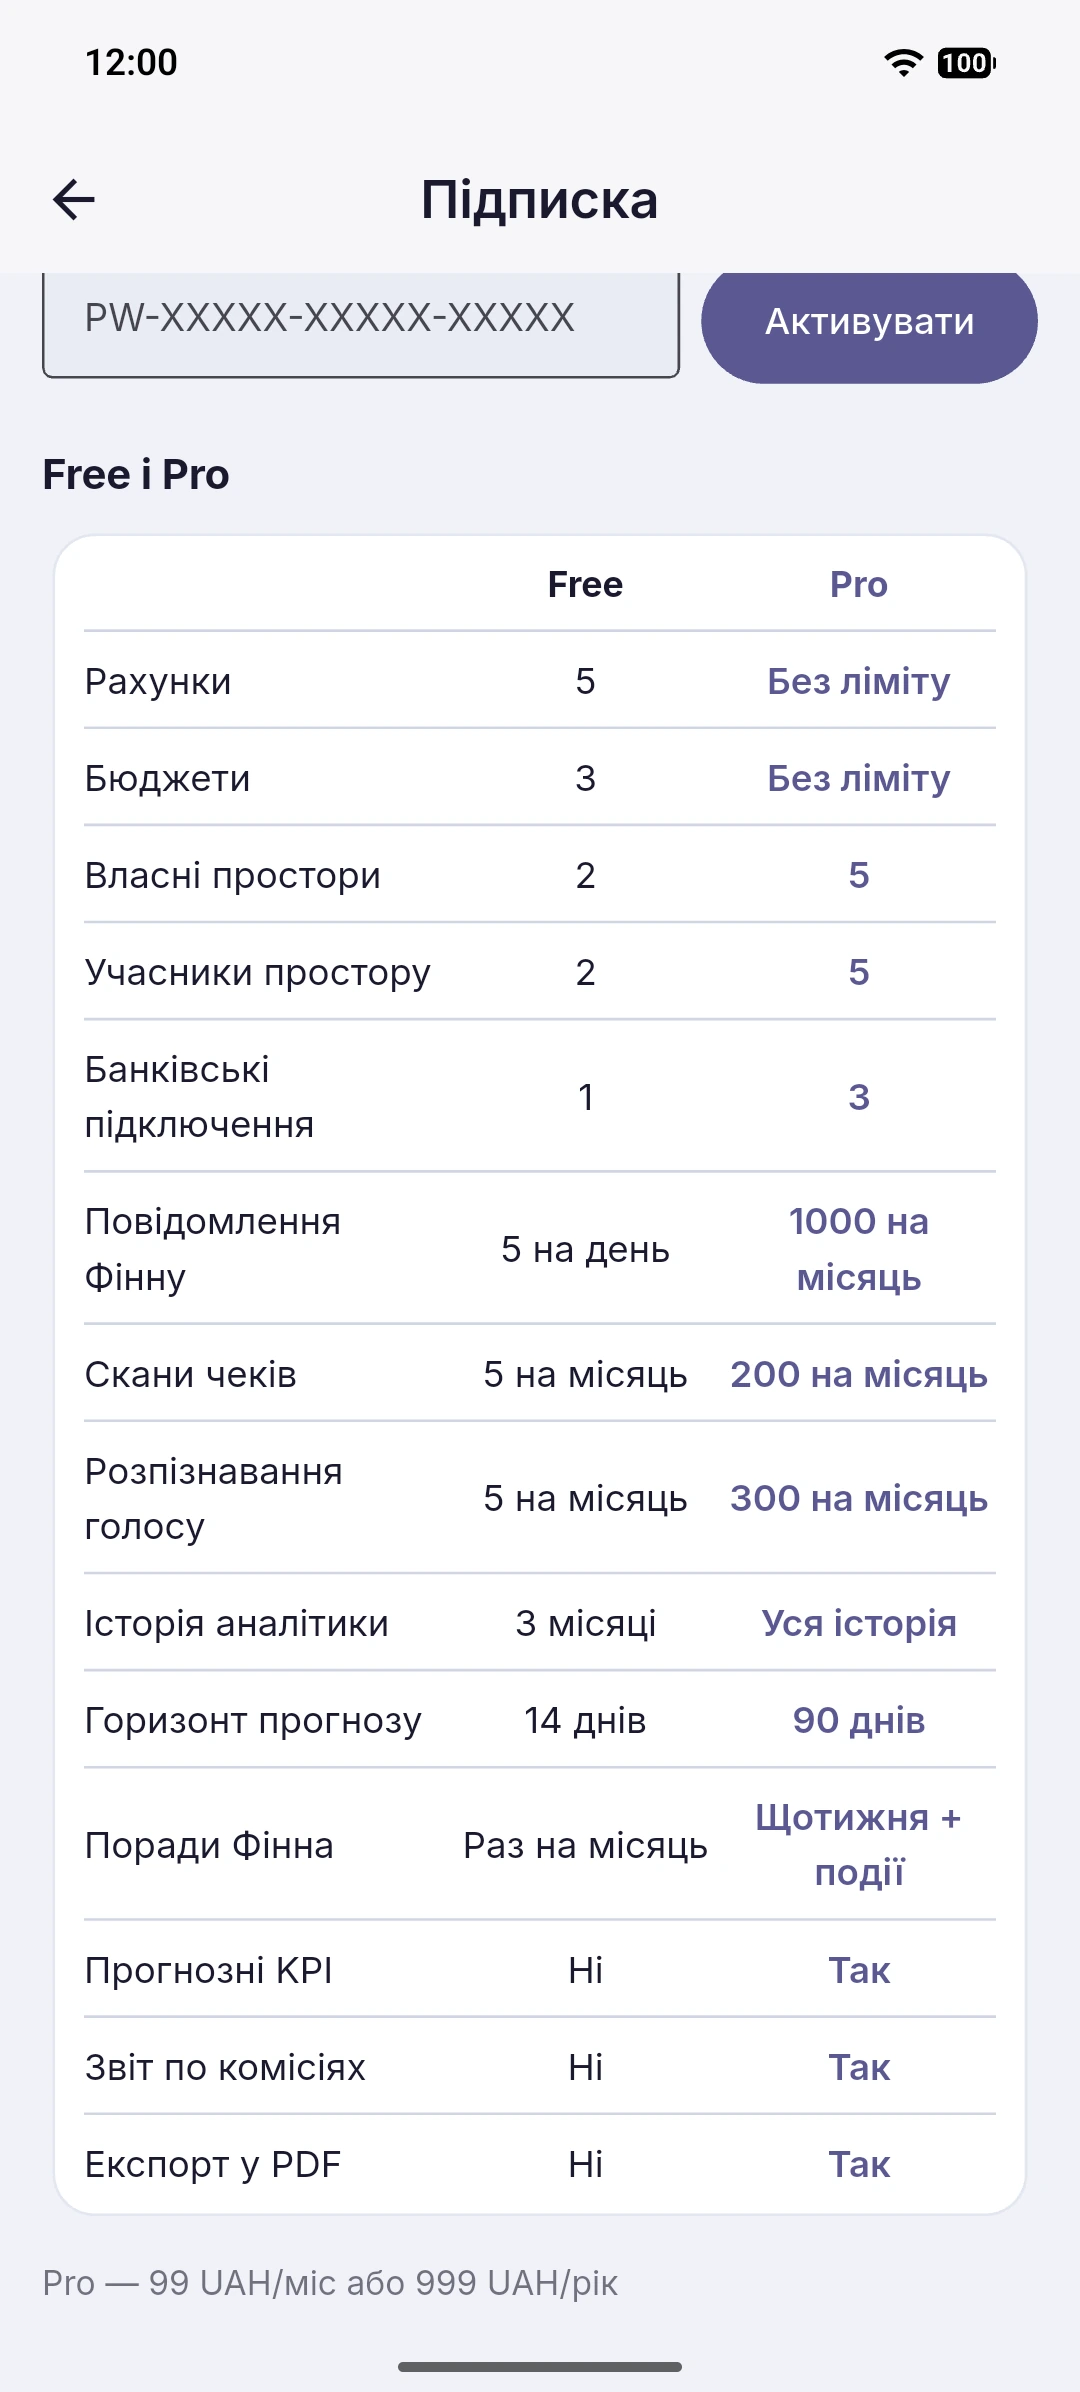The width and height of the screenshot is (1080, 2392).
Task: Tap the Історія аналітики row label
Action: click(237, 1624)
